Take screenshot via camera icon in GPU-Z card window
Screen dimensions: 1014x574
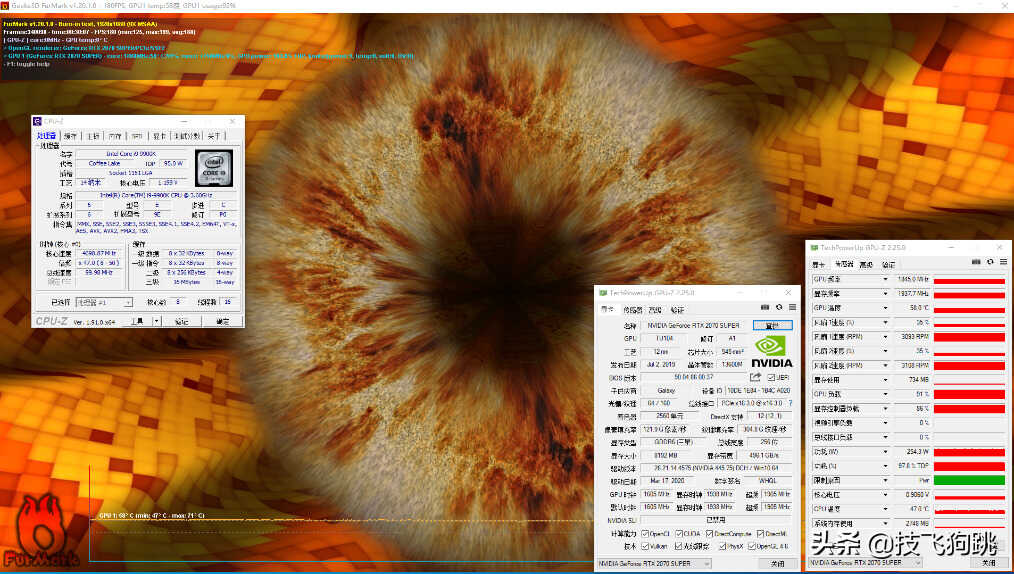[764, 308]
